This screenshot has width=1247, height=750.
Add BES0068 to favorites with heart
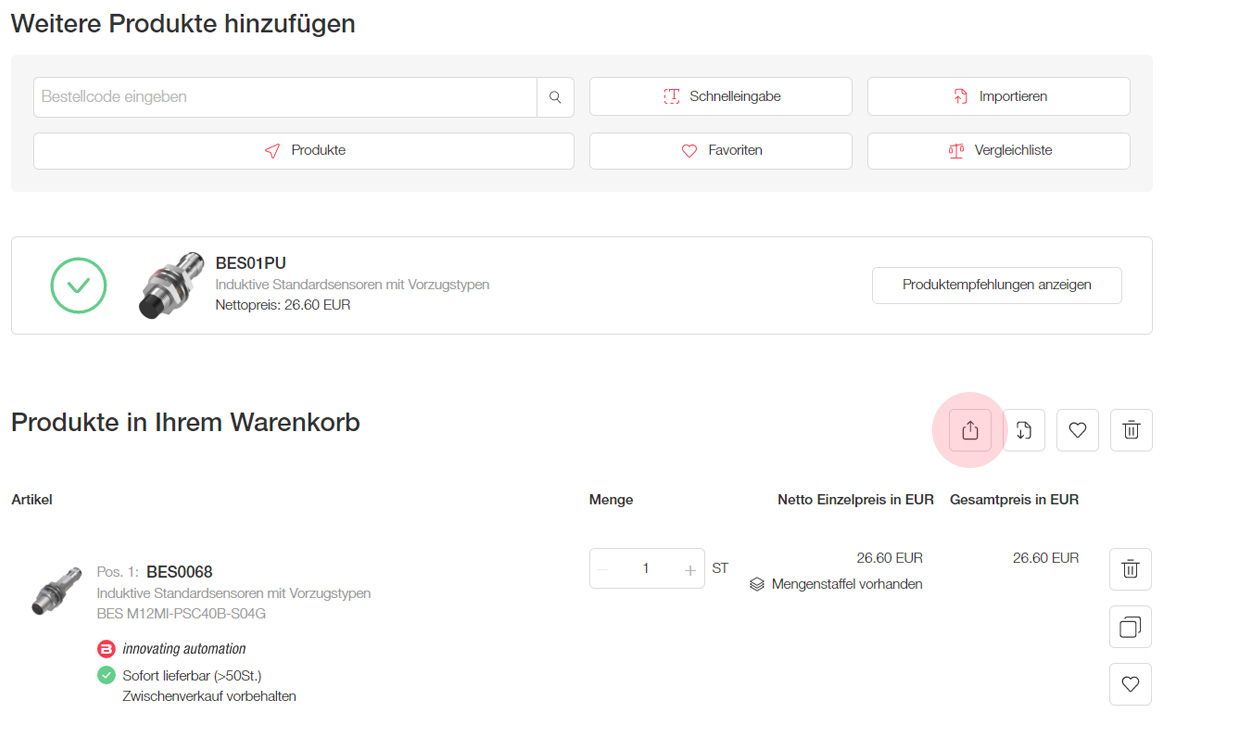point(1130,684)
